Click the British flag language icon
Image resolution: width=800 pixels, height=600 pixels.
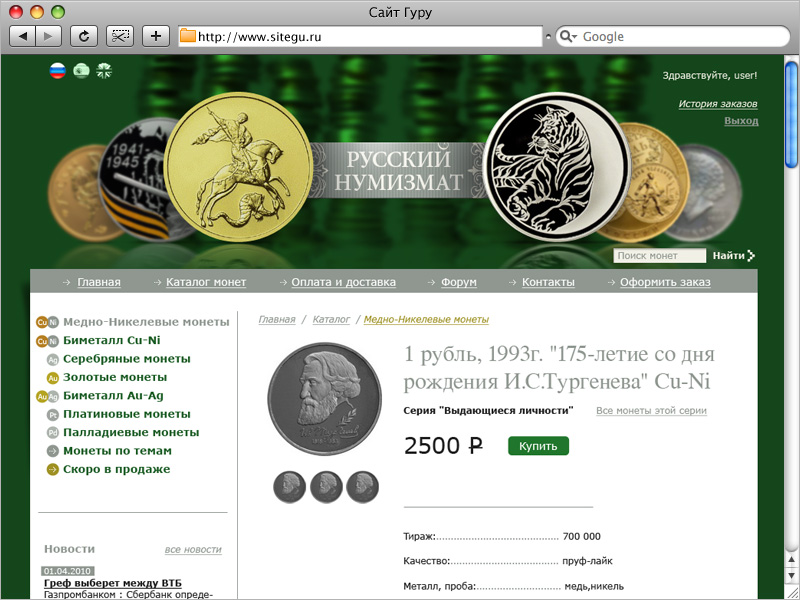(x=104, y=70)
